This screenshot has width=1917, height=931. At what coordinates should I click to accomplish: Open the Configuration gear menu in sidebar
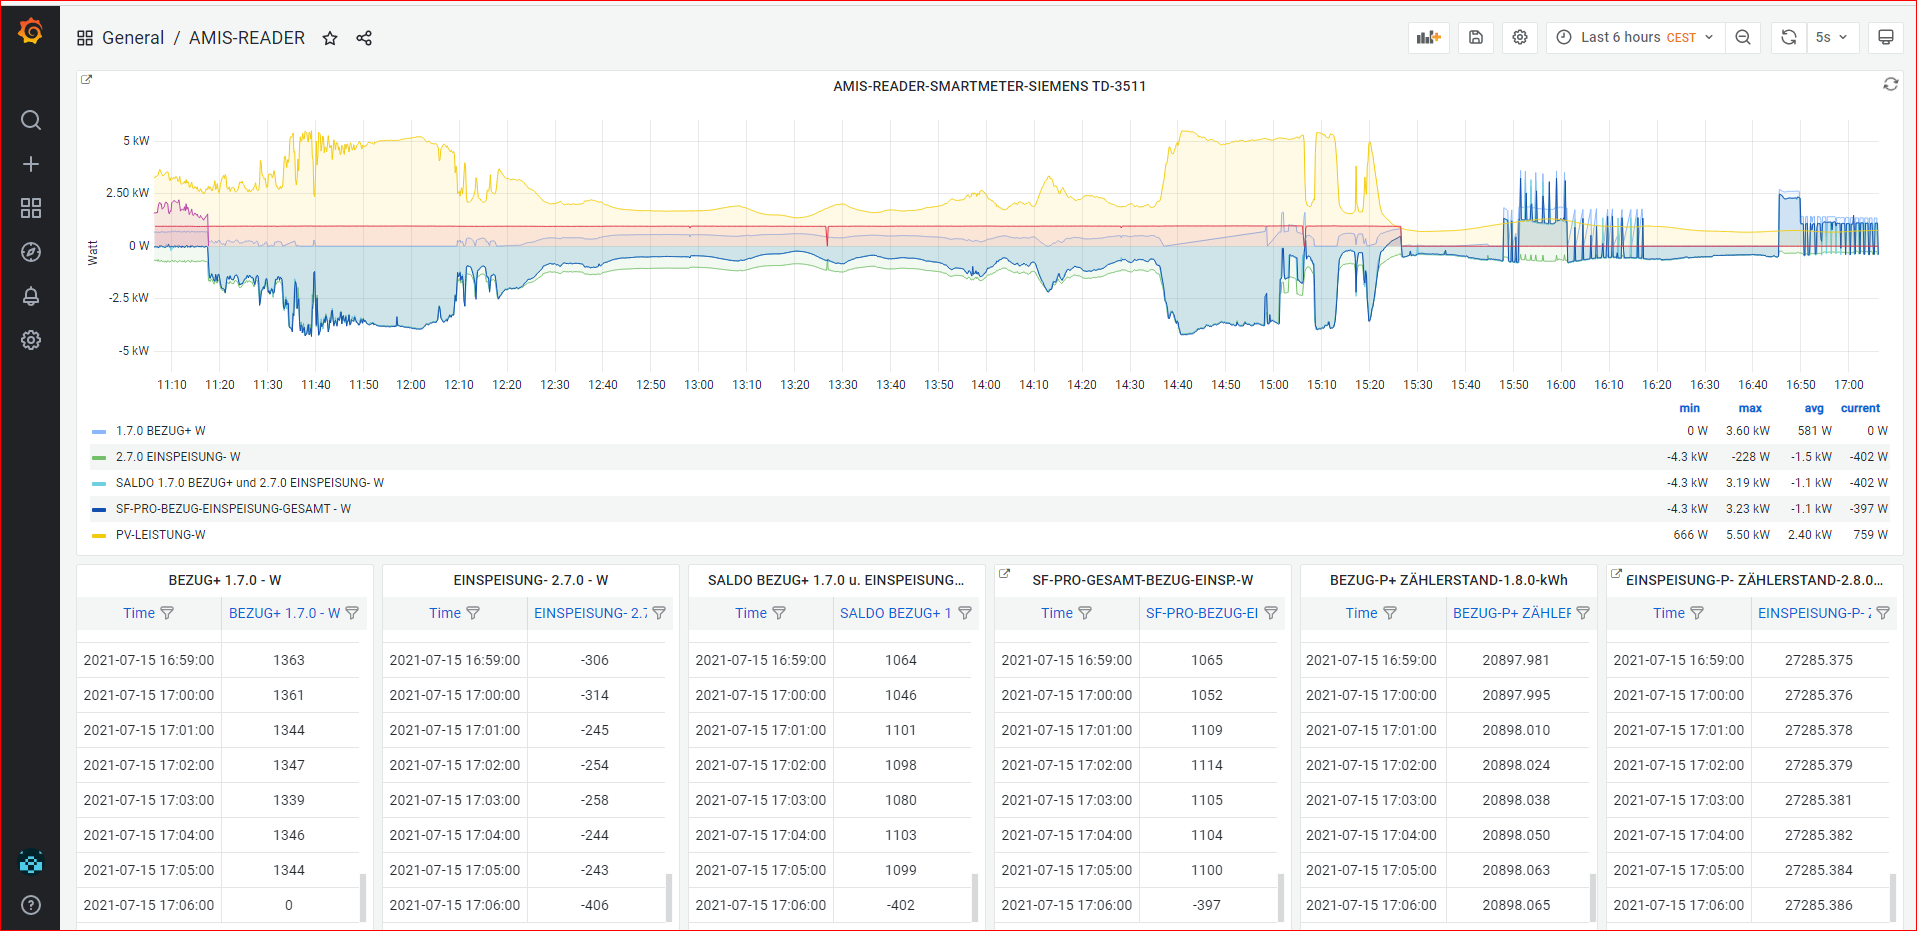click(31, 340)
